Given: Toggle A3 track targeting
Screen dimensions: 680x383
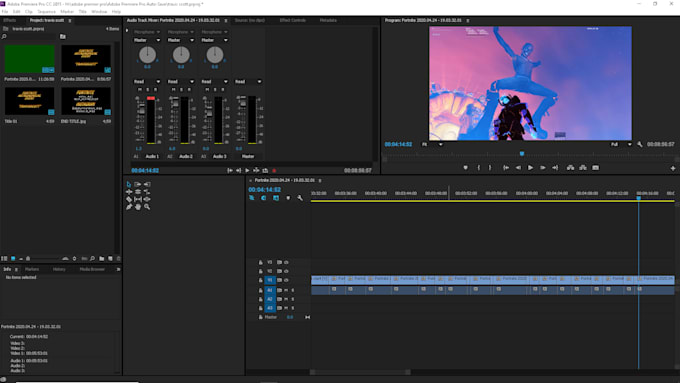Looking at the screenshot, I should click(x=270, y=308).
